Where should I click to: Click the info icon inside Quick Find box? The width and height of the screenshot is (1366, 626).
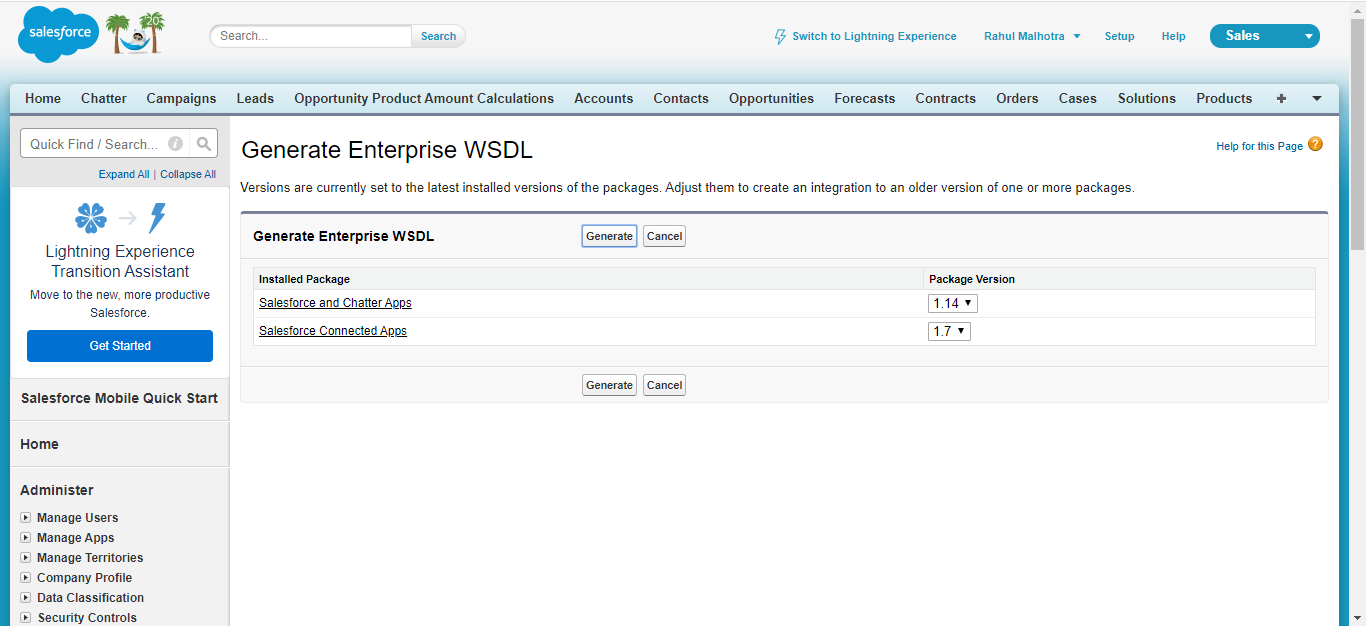pos(175,143)
